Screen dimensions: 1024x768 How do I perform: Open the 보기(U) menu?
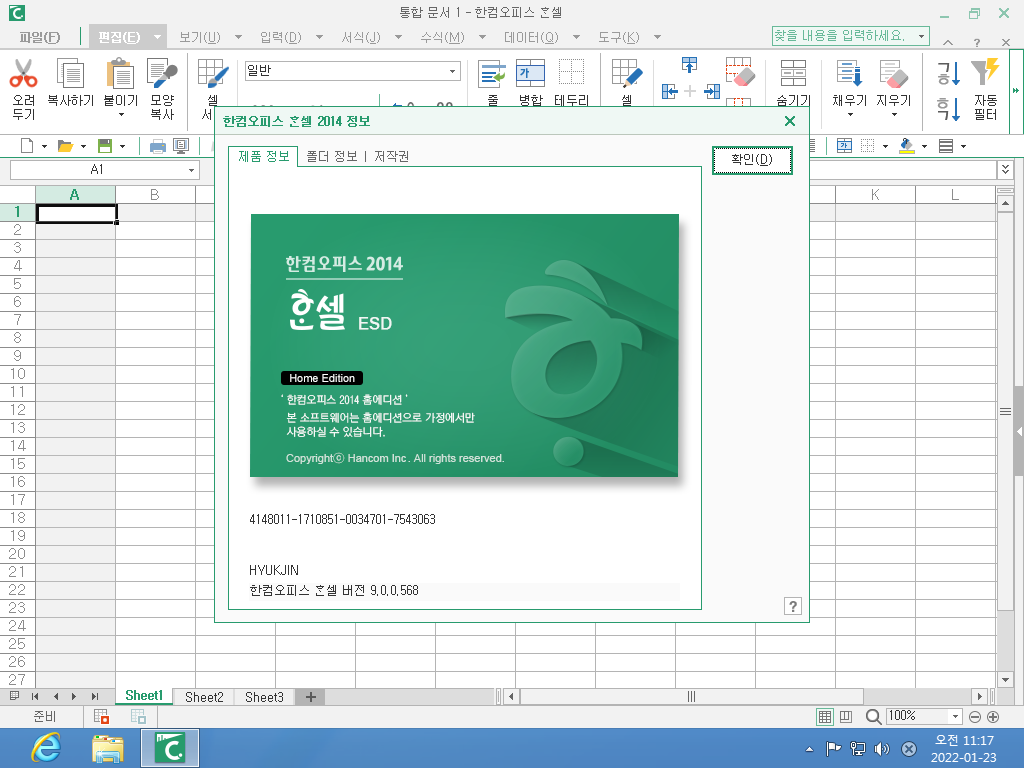[200, 37]
